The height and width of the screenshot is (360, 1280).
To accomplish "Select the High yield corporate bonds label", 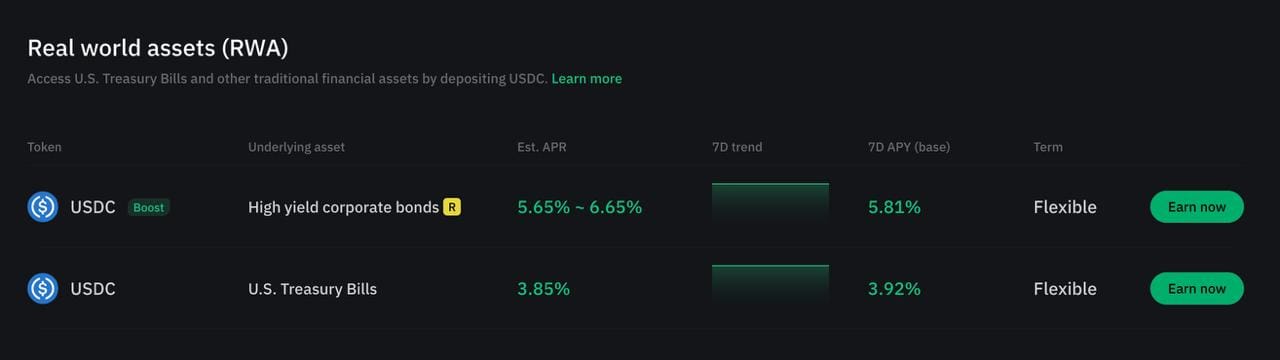I will tap(343, 207).
